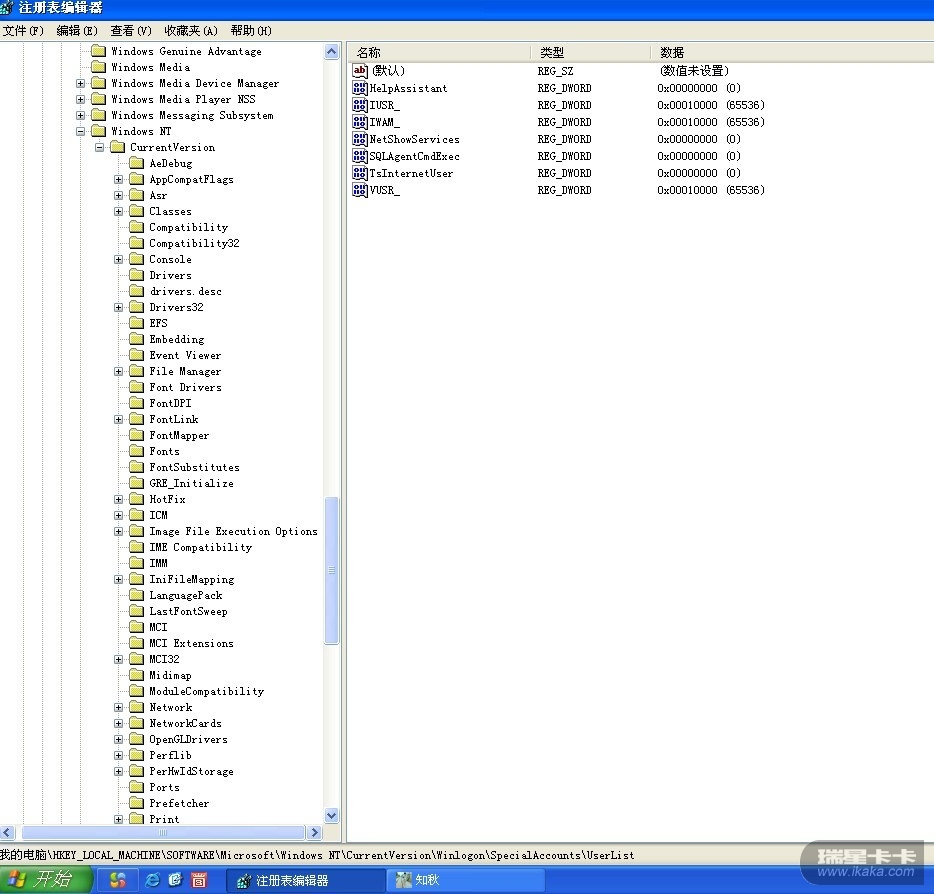This screenshot has width=934, height=894.
Task: Click the Fonts folder icon
Action: (x=137, y=451)
